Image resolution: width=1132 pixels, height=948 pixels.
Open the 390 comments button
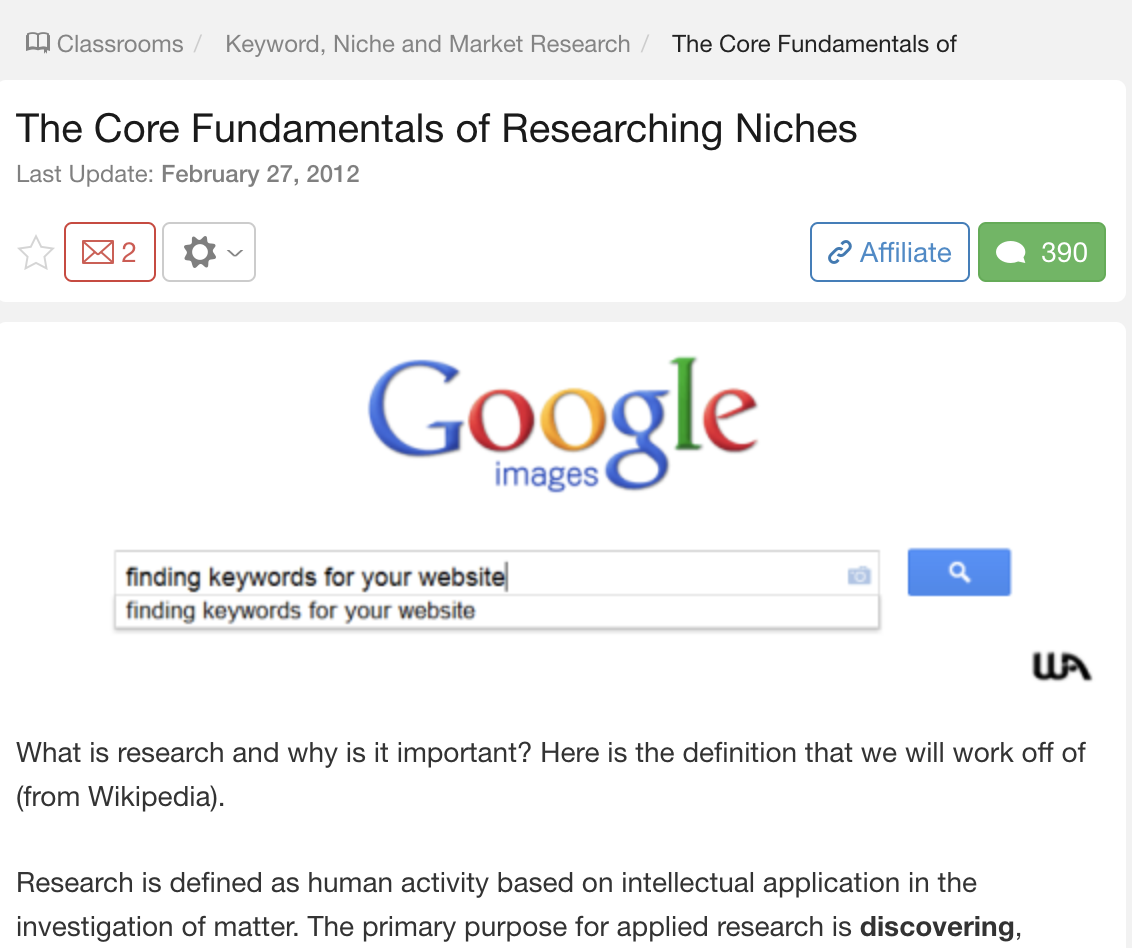[x=1042, y=252]
